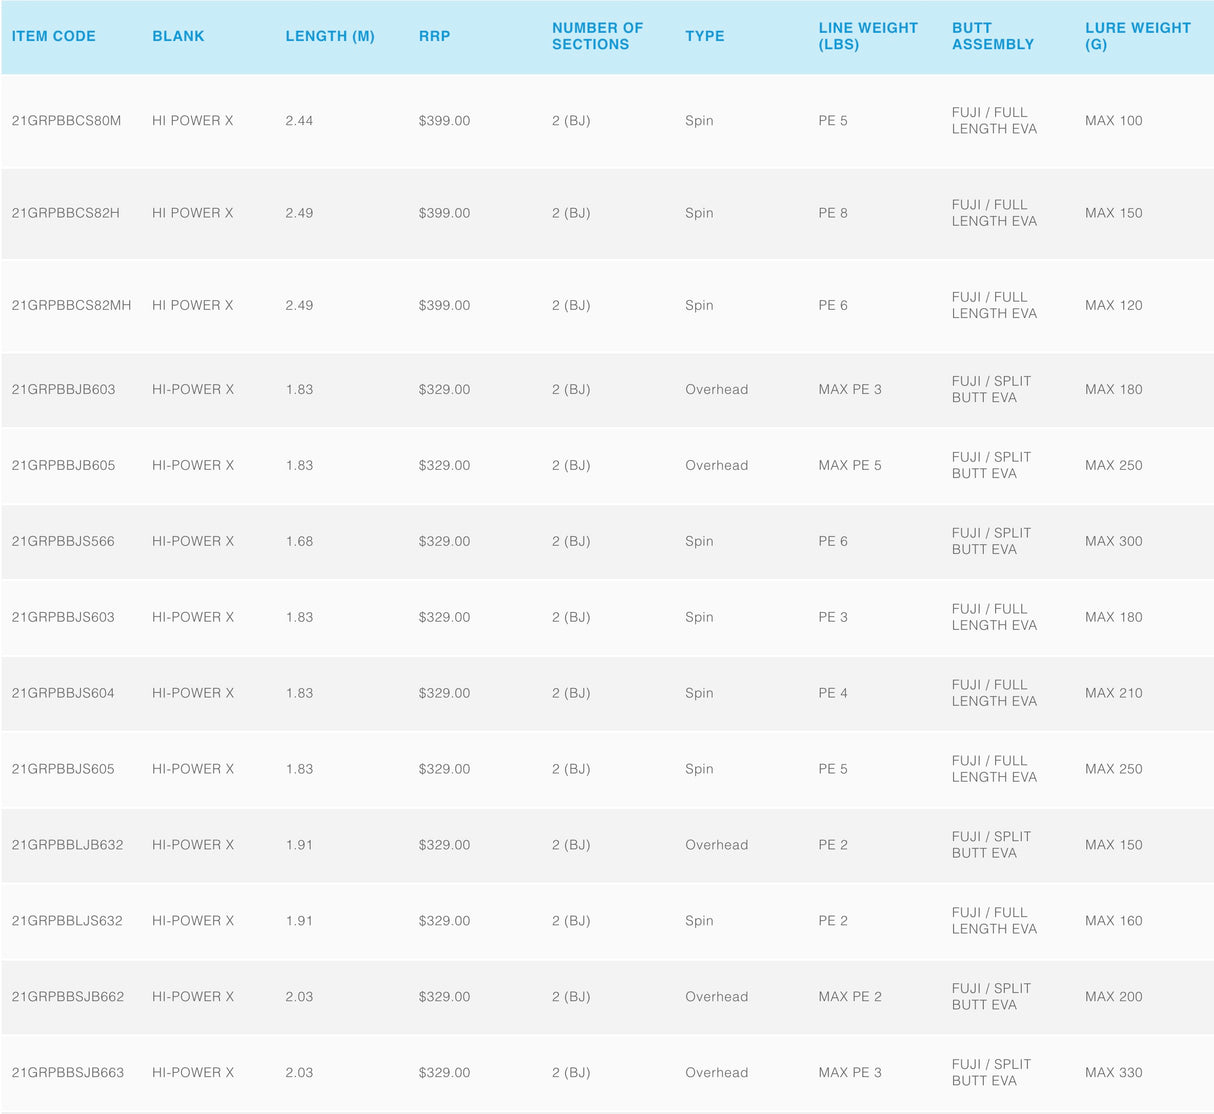Click the LINE WEIGHT (LBS) header

click(x=867, y=36)
